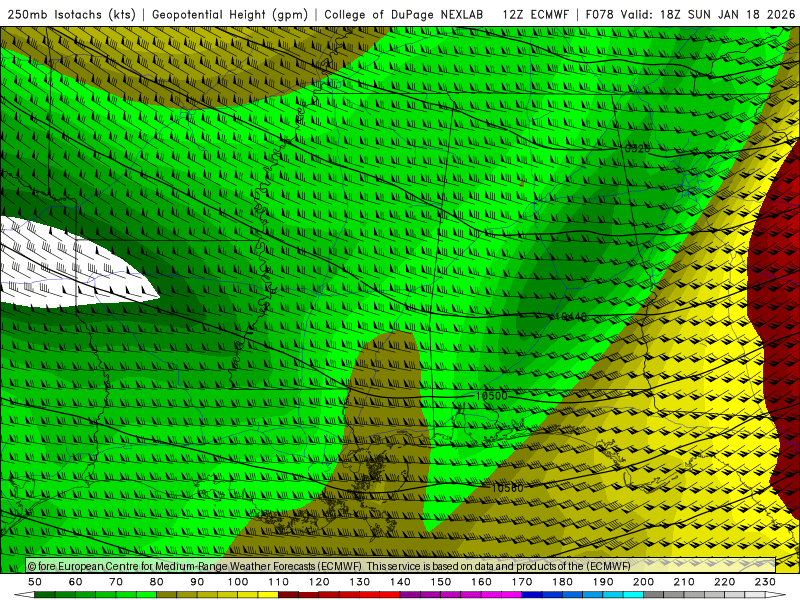Click the colorbar label 120
The image size is (800, 600).
(x=319, y=582)
